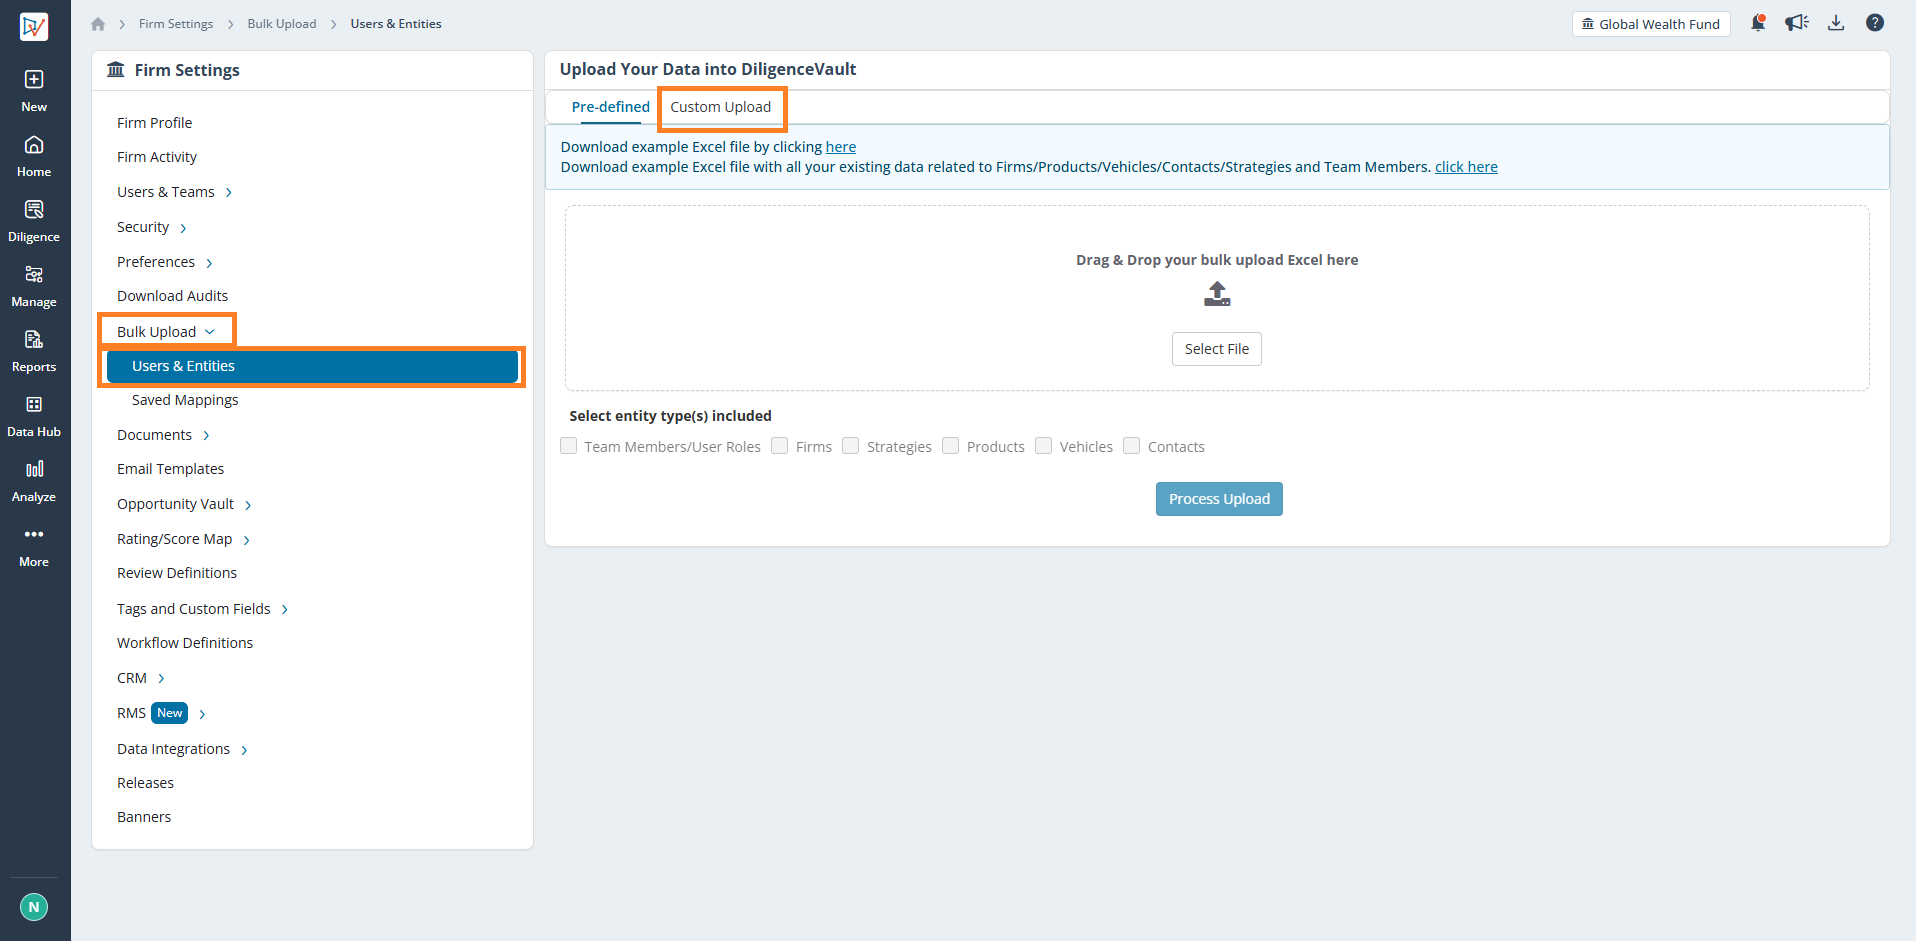Tick the Contacts checkbox
Screen dimensions: 1916x941
1132,446
